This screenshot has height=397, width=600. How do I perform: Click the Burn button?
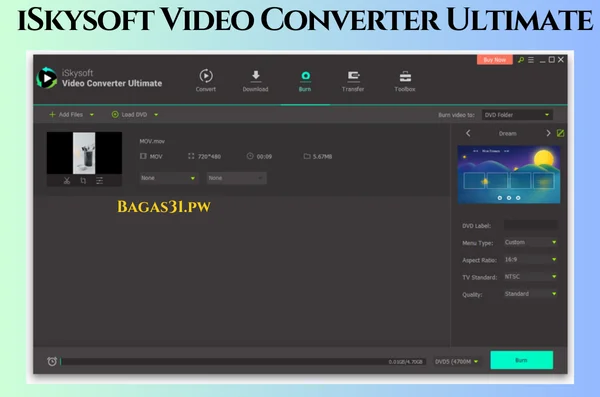[522, 360]
